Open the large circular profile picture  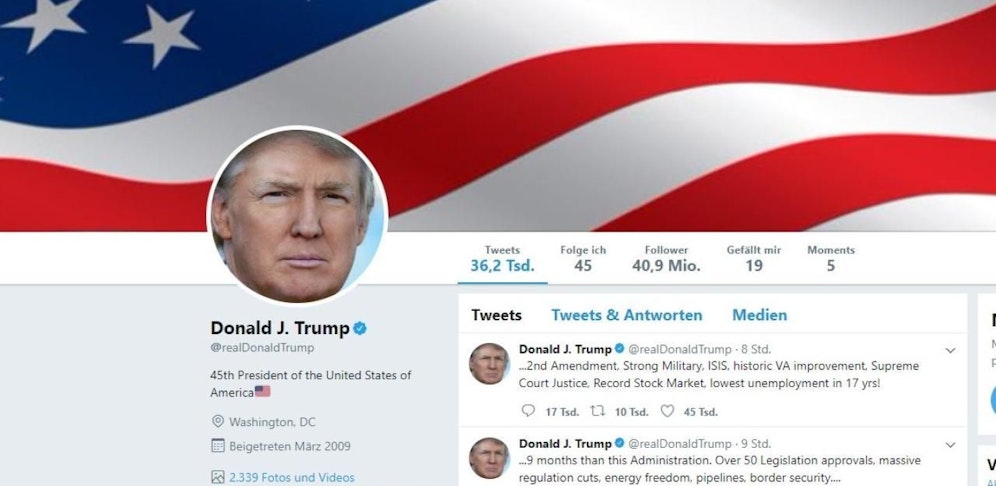point(297,215)
